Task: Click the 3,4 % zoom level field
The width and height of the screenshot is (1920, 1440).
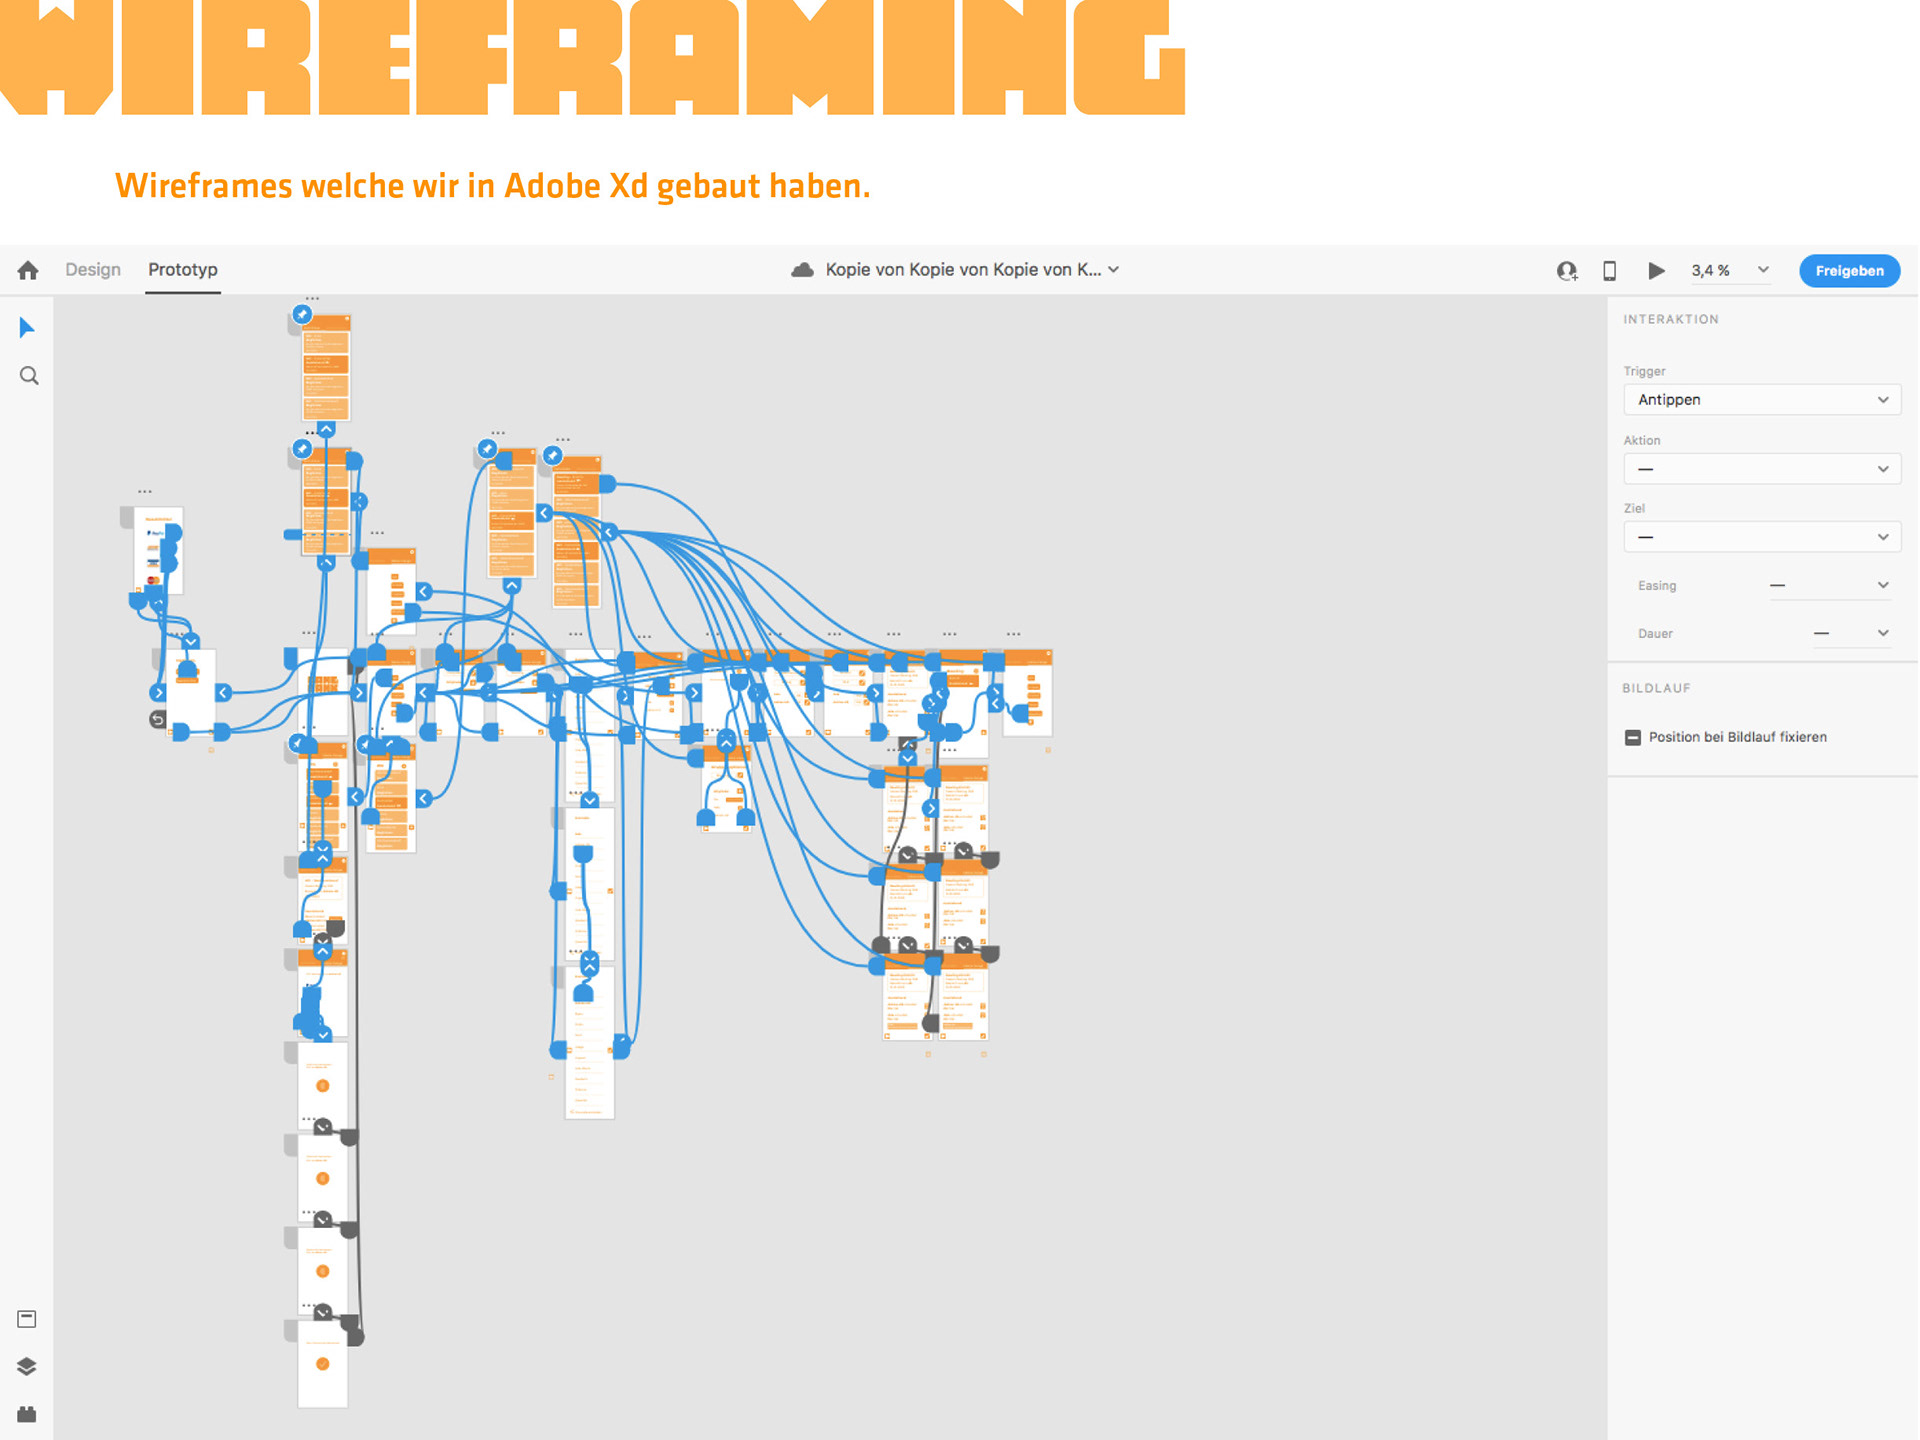Action: 1710,271
